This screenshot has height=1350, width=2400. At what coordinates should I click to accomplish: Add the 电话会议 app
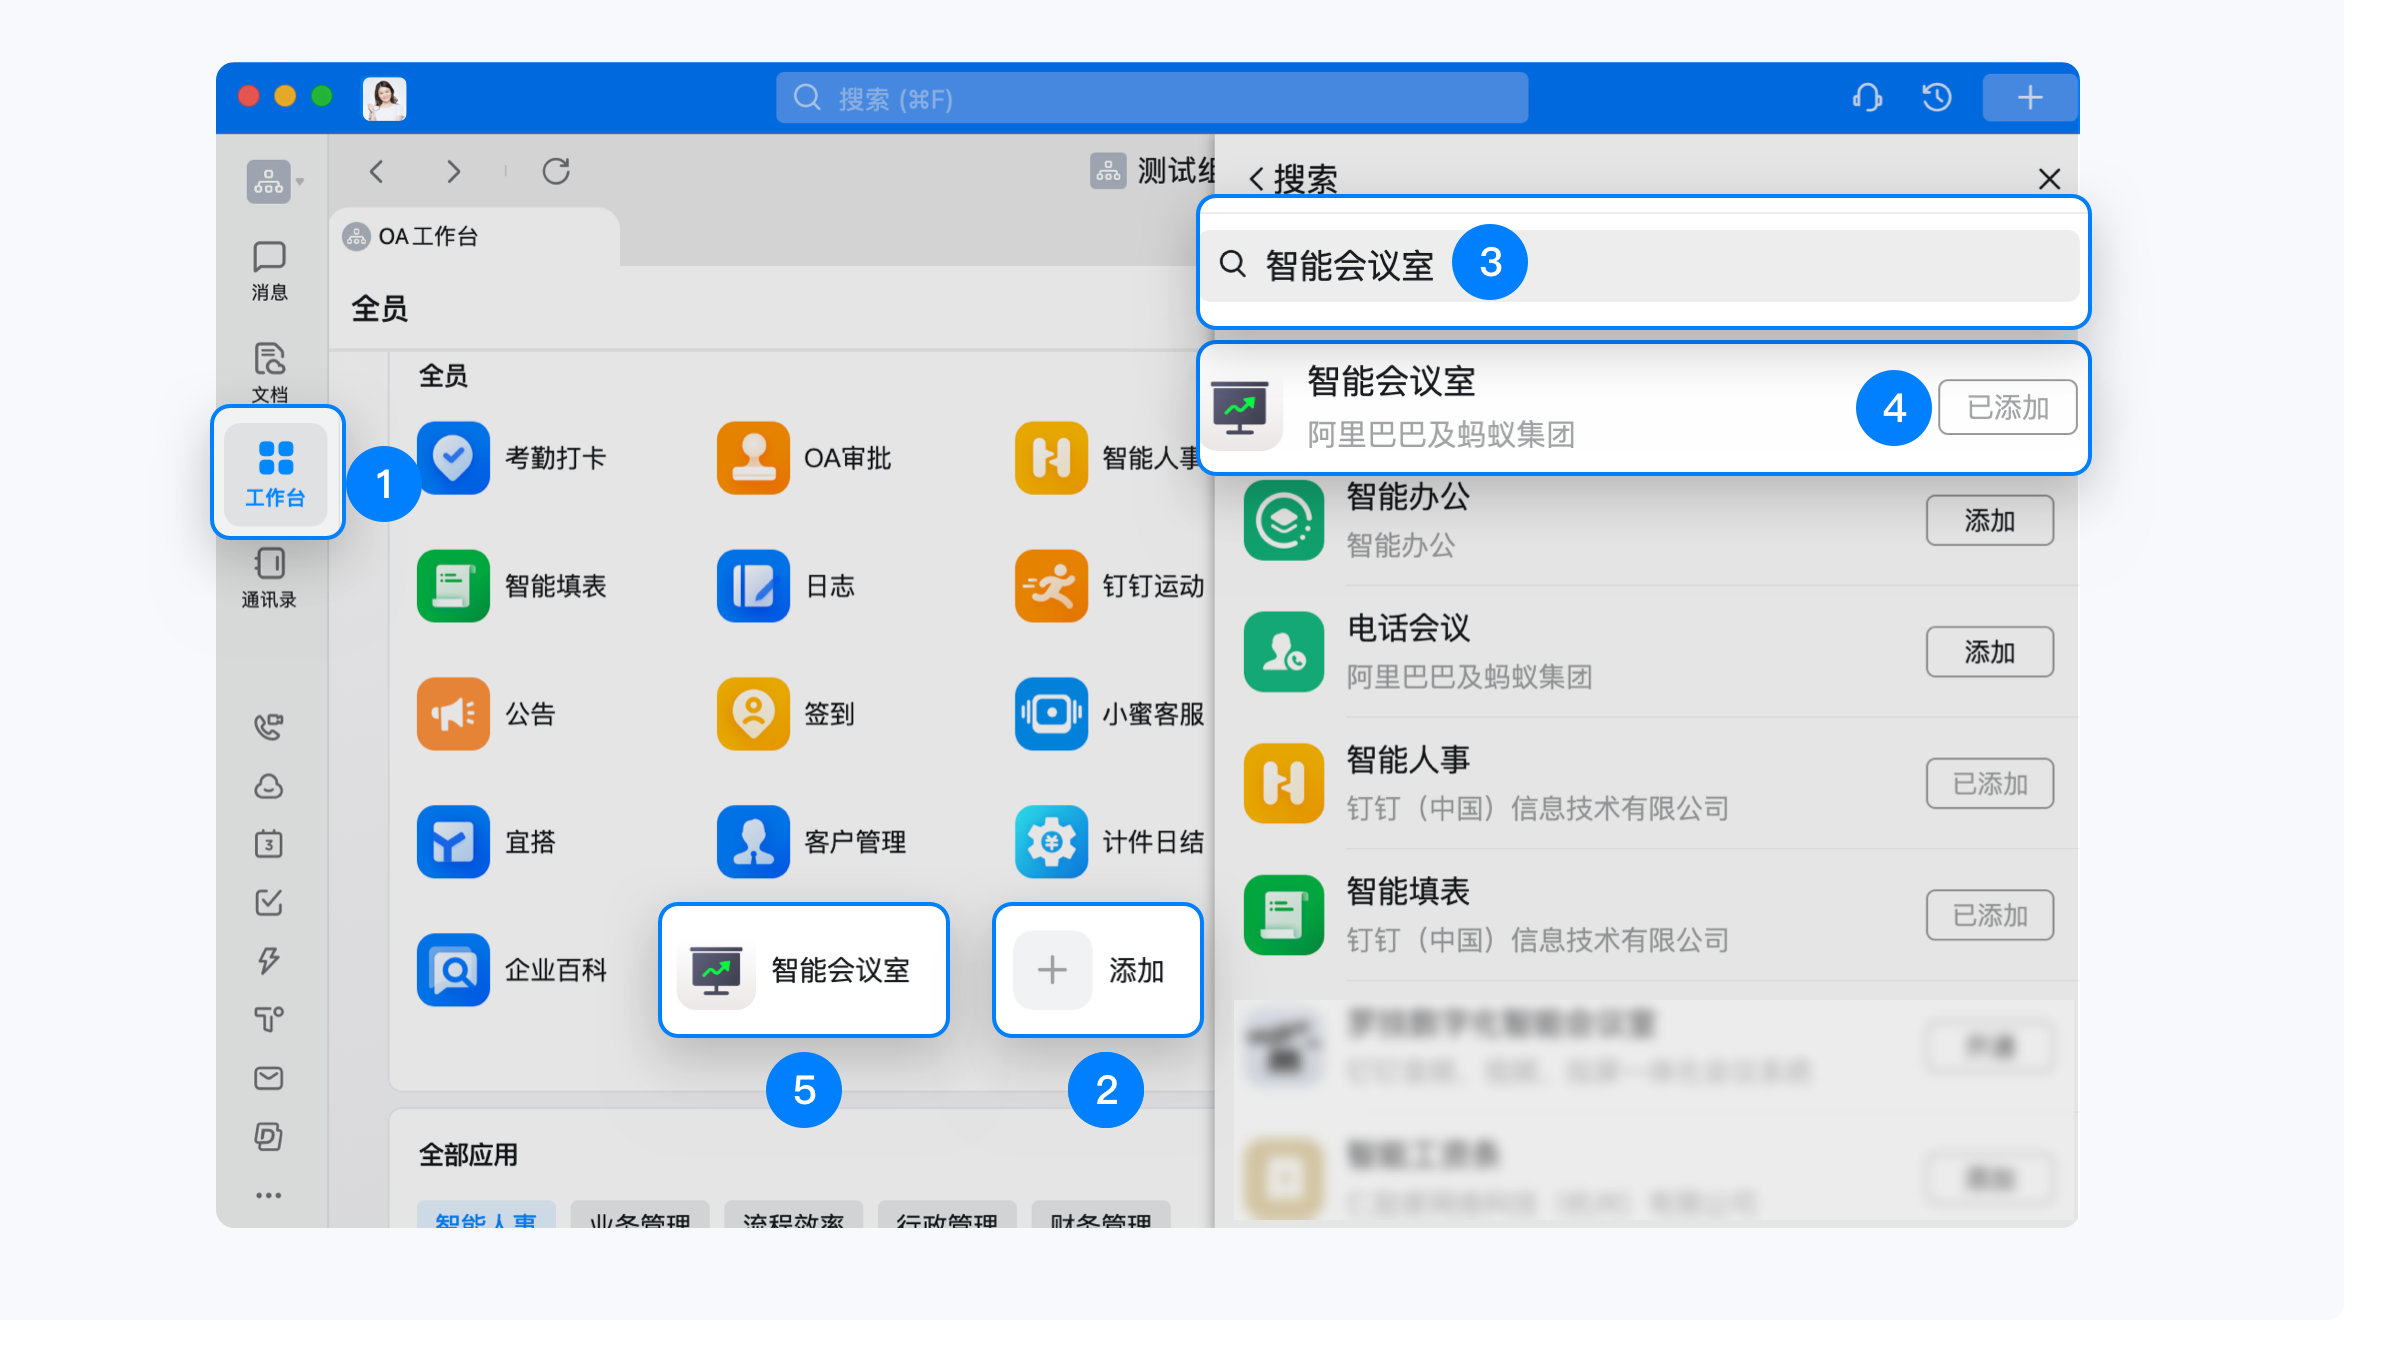click(x=1990, y=652)
